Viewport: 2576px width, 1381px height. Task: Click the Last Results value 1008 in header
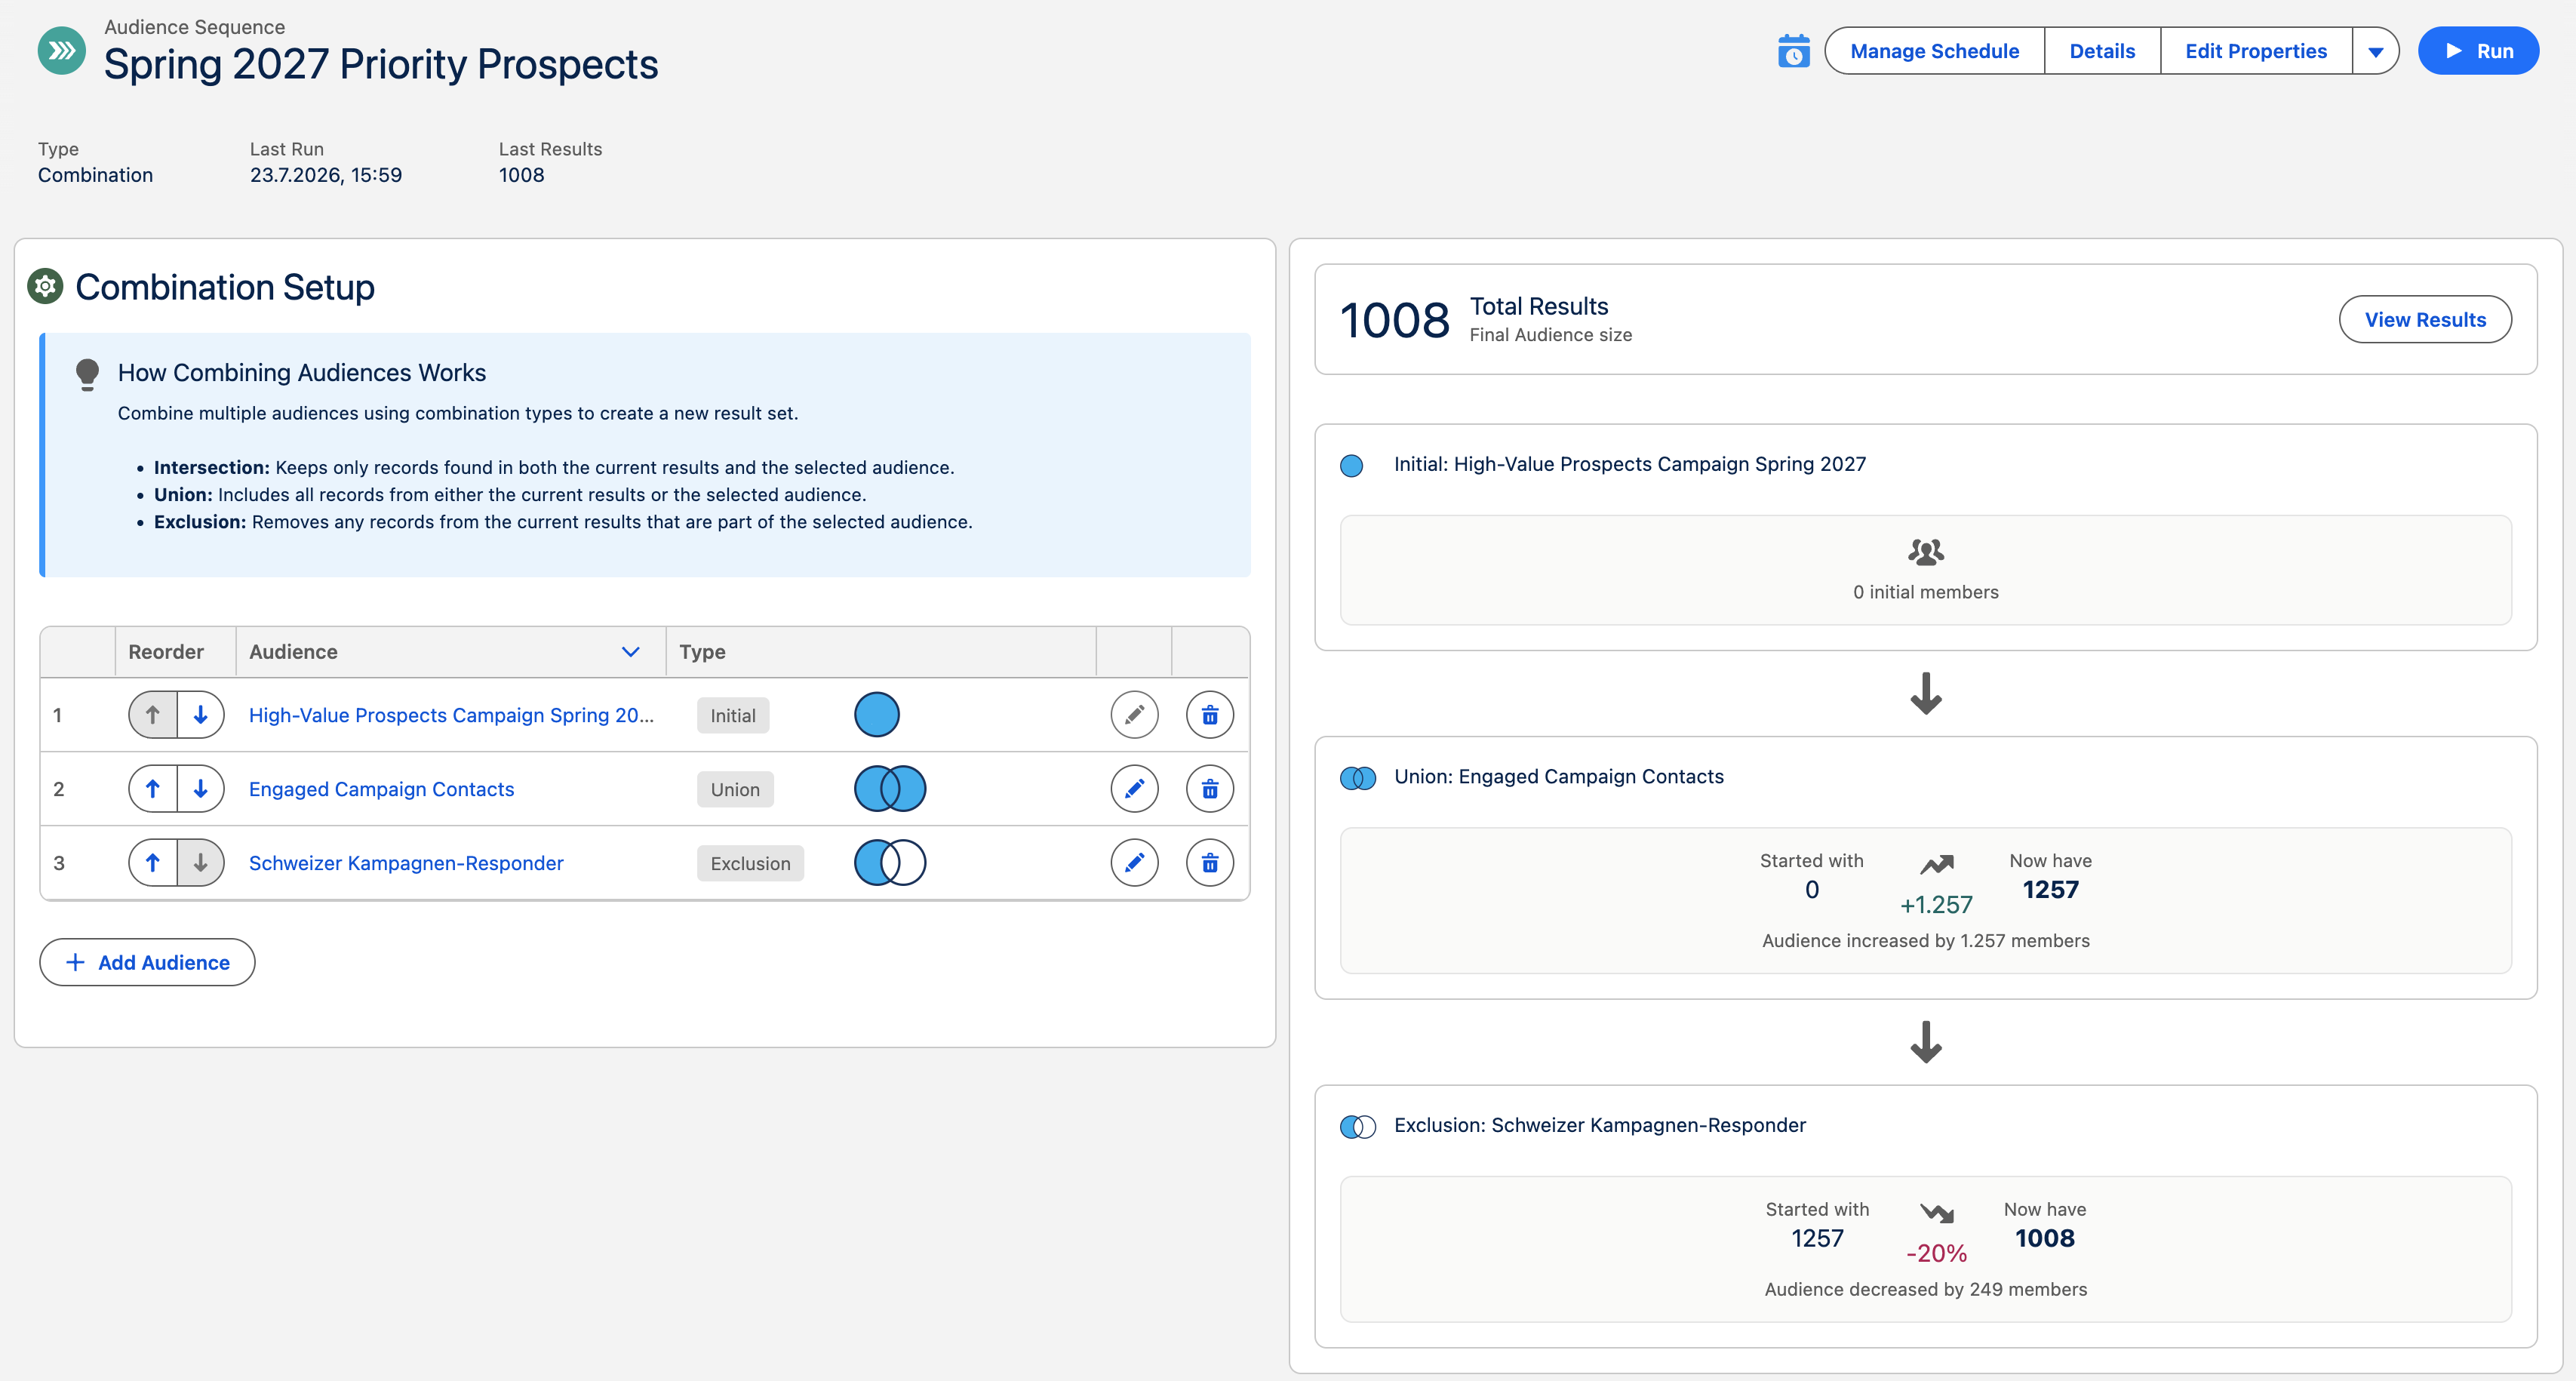(522, 175)
